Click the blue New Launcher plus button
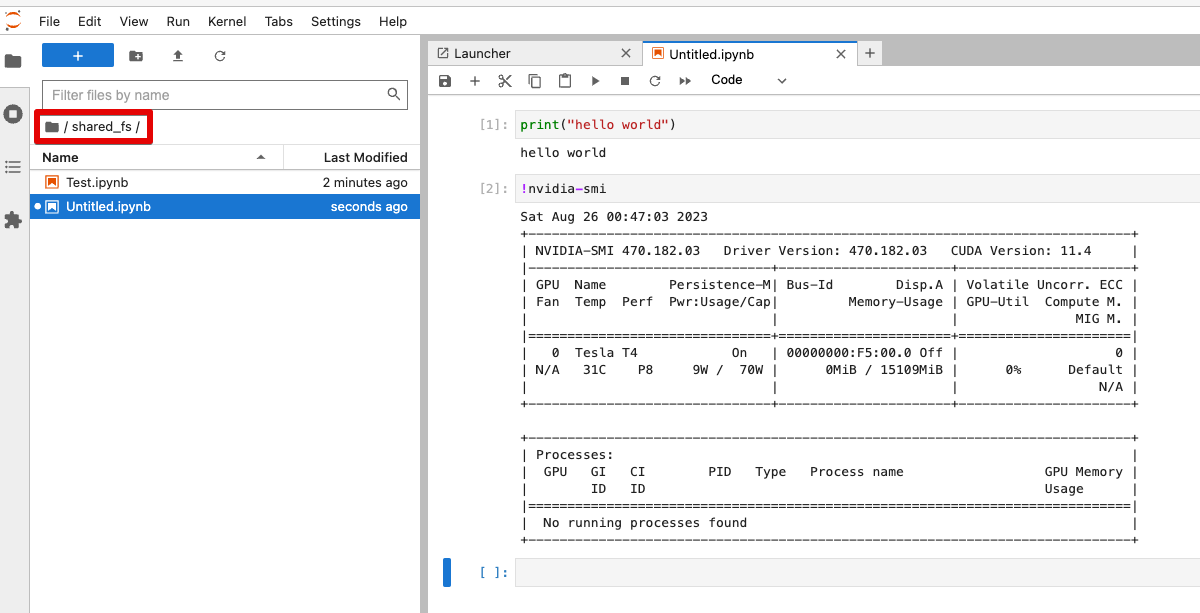The image size is (1200, 613). [78, 56]
